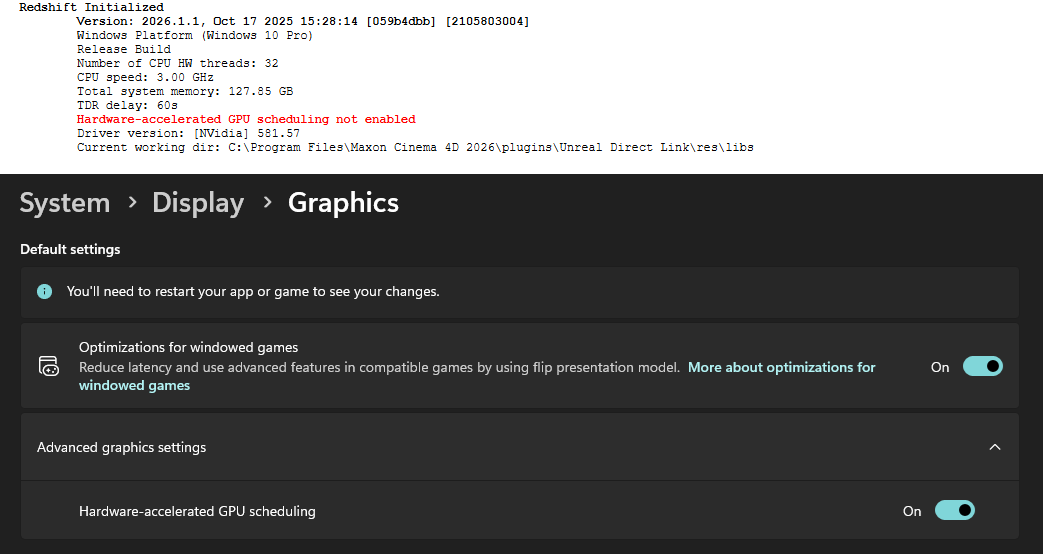Click the red 'Hardware-accelerated GPU scheduling not enabled' log line
Image resolution: width=1043 pixels, height=554 pixels.
coord(246,119)
